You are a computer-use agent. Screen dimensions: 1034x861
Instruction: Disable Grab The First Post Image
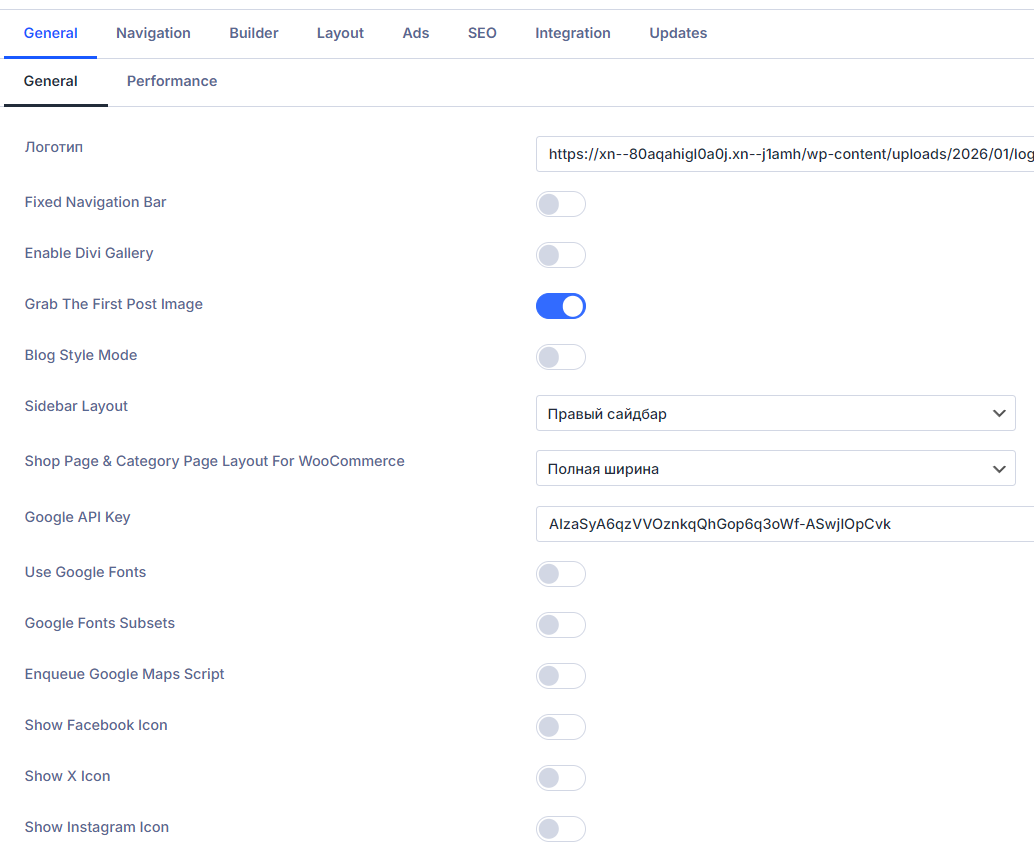point(560,306)
